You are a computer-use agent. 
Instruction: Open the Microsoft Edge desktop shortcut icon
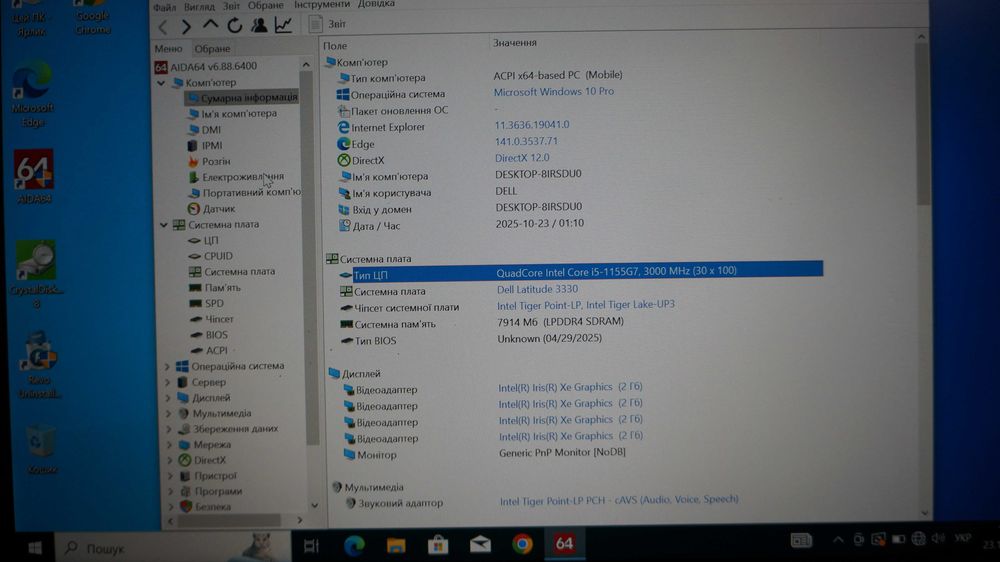(x=32, y=94)
